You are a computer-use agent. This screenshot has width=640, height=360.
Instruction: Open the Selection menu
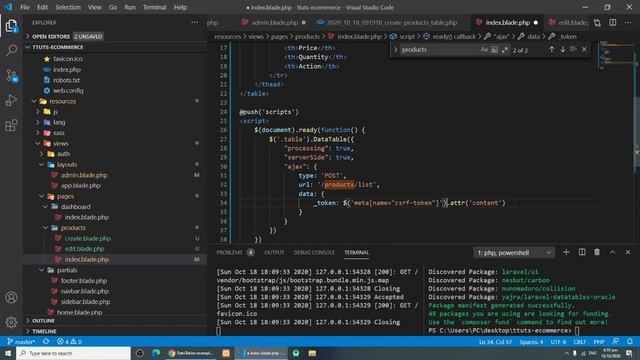pos(68,7)
